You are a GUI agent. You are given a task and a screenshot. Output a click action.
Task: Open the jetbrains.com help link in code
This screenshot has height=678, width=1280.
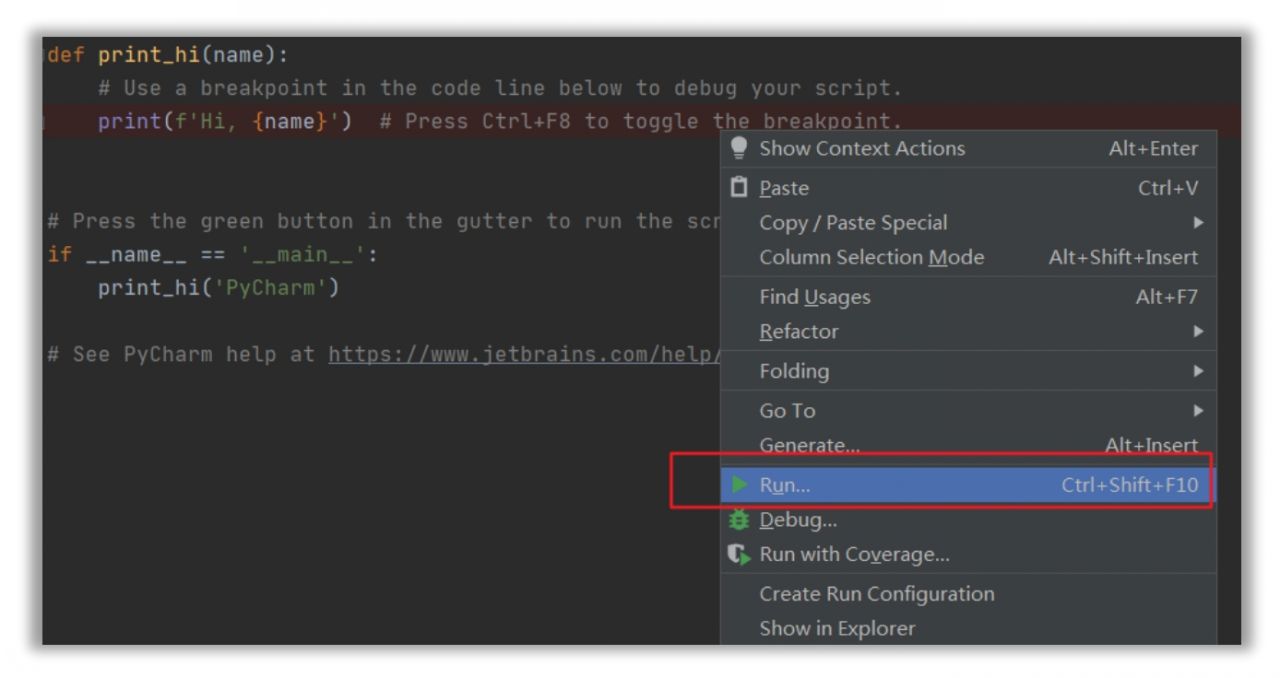tap(524, 354)
